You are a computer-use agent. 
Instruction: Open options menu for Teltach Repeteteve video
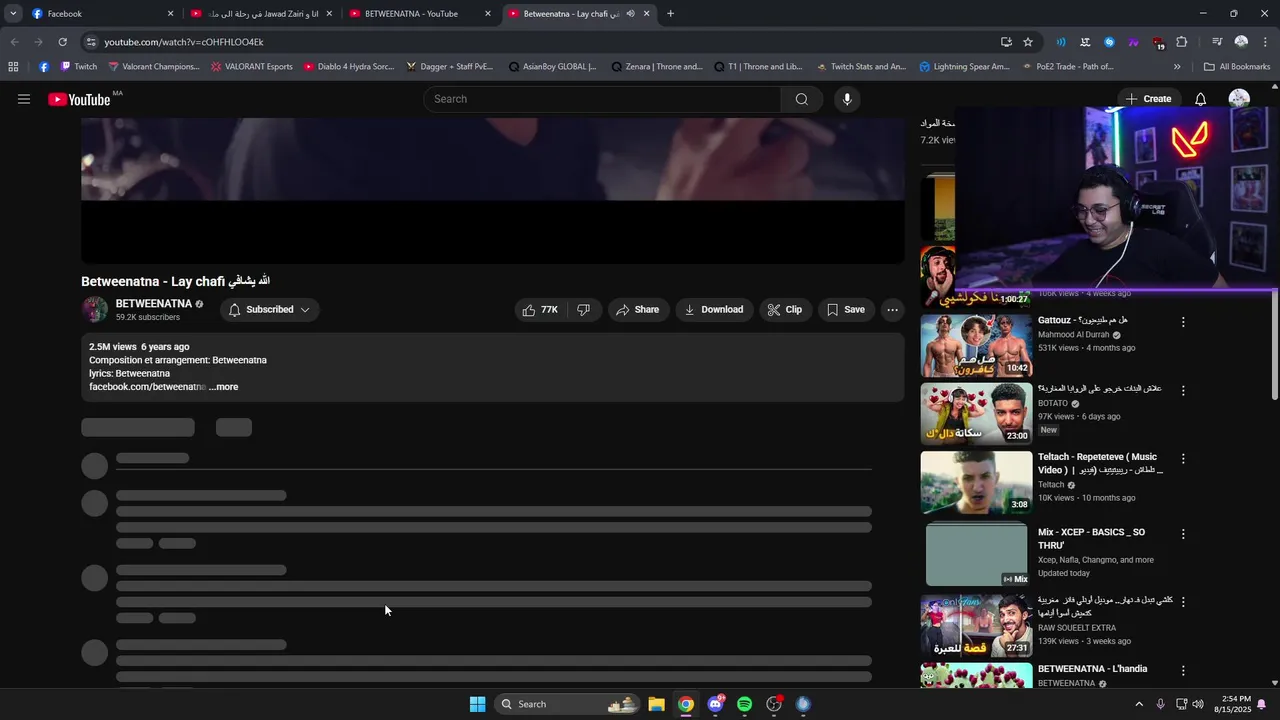point(1183,459)
